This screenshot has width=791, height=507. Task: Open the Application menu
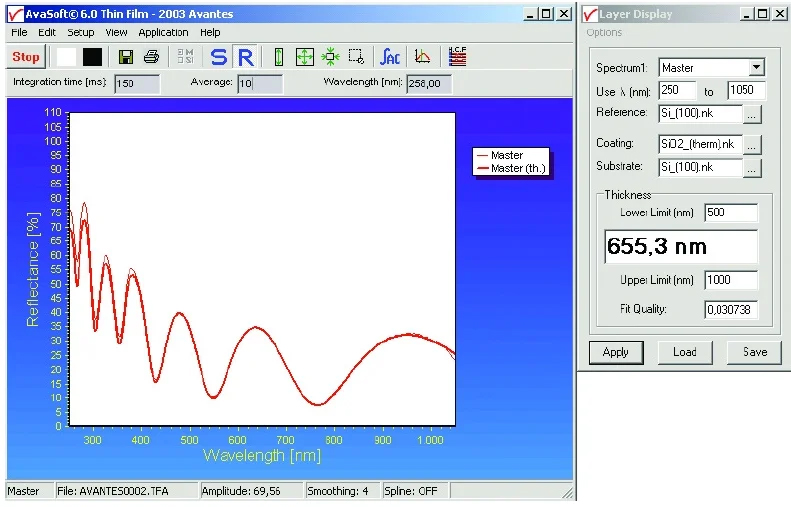click(163, 32)
